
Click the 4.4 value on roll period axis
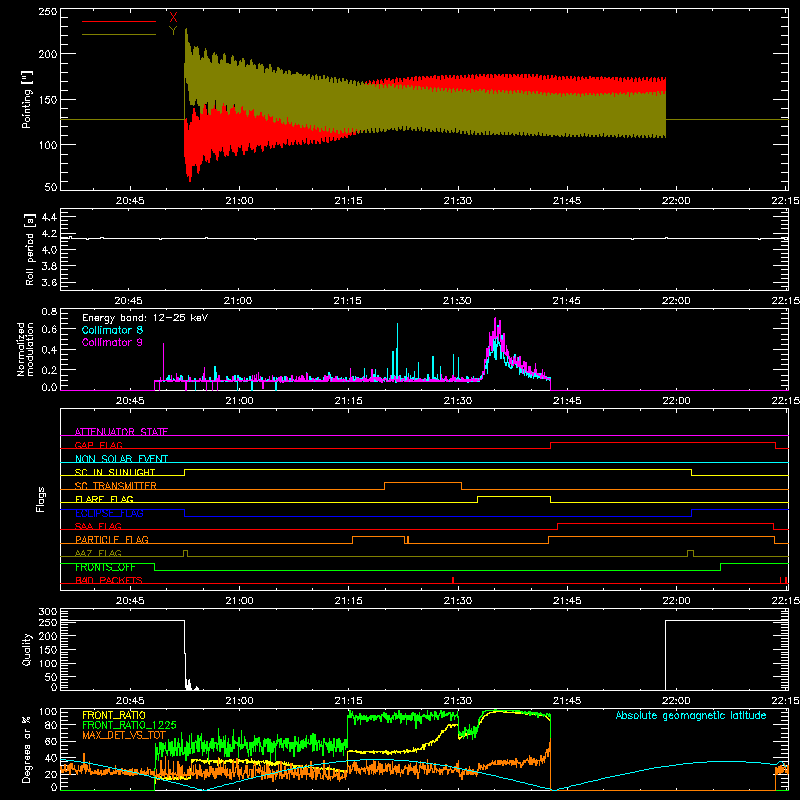pos(49,217)
